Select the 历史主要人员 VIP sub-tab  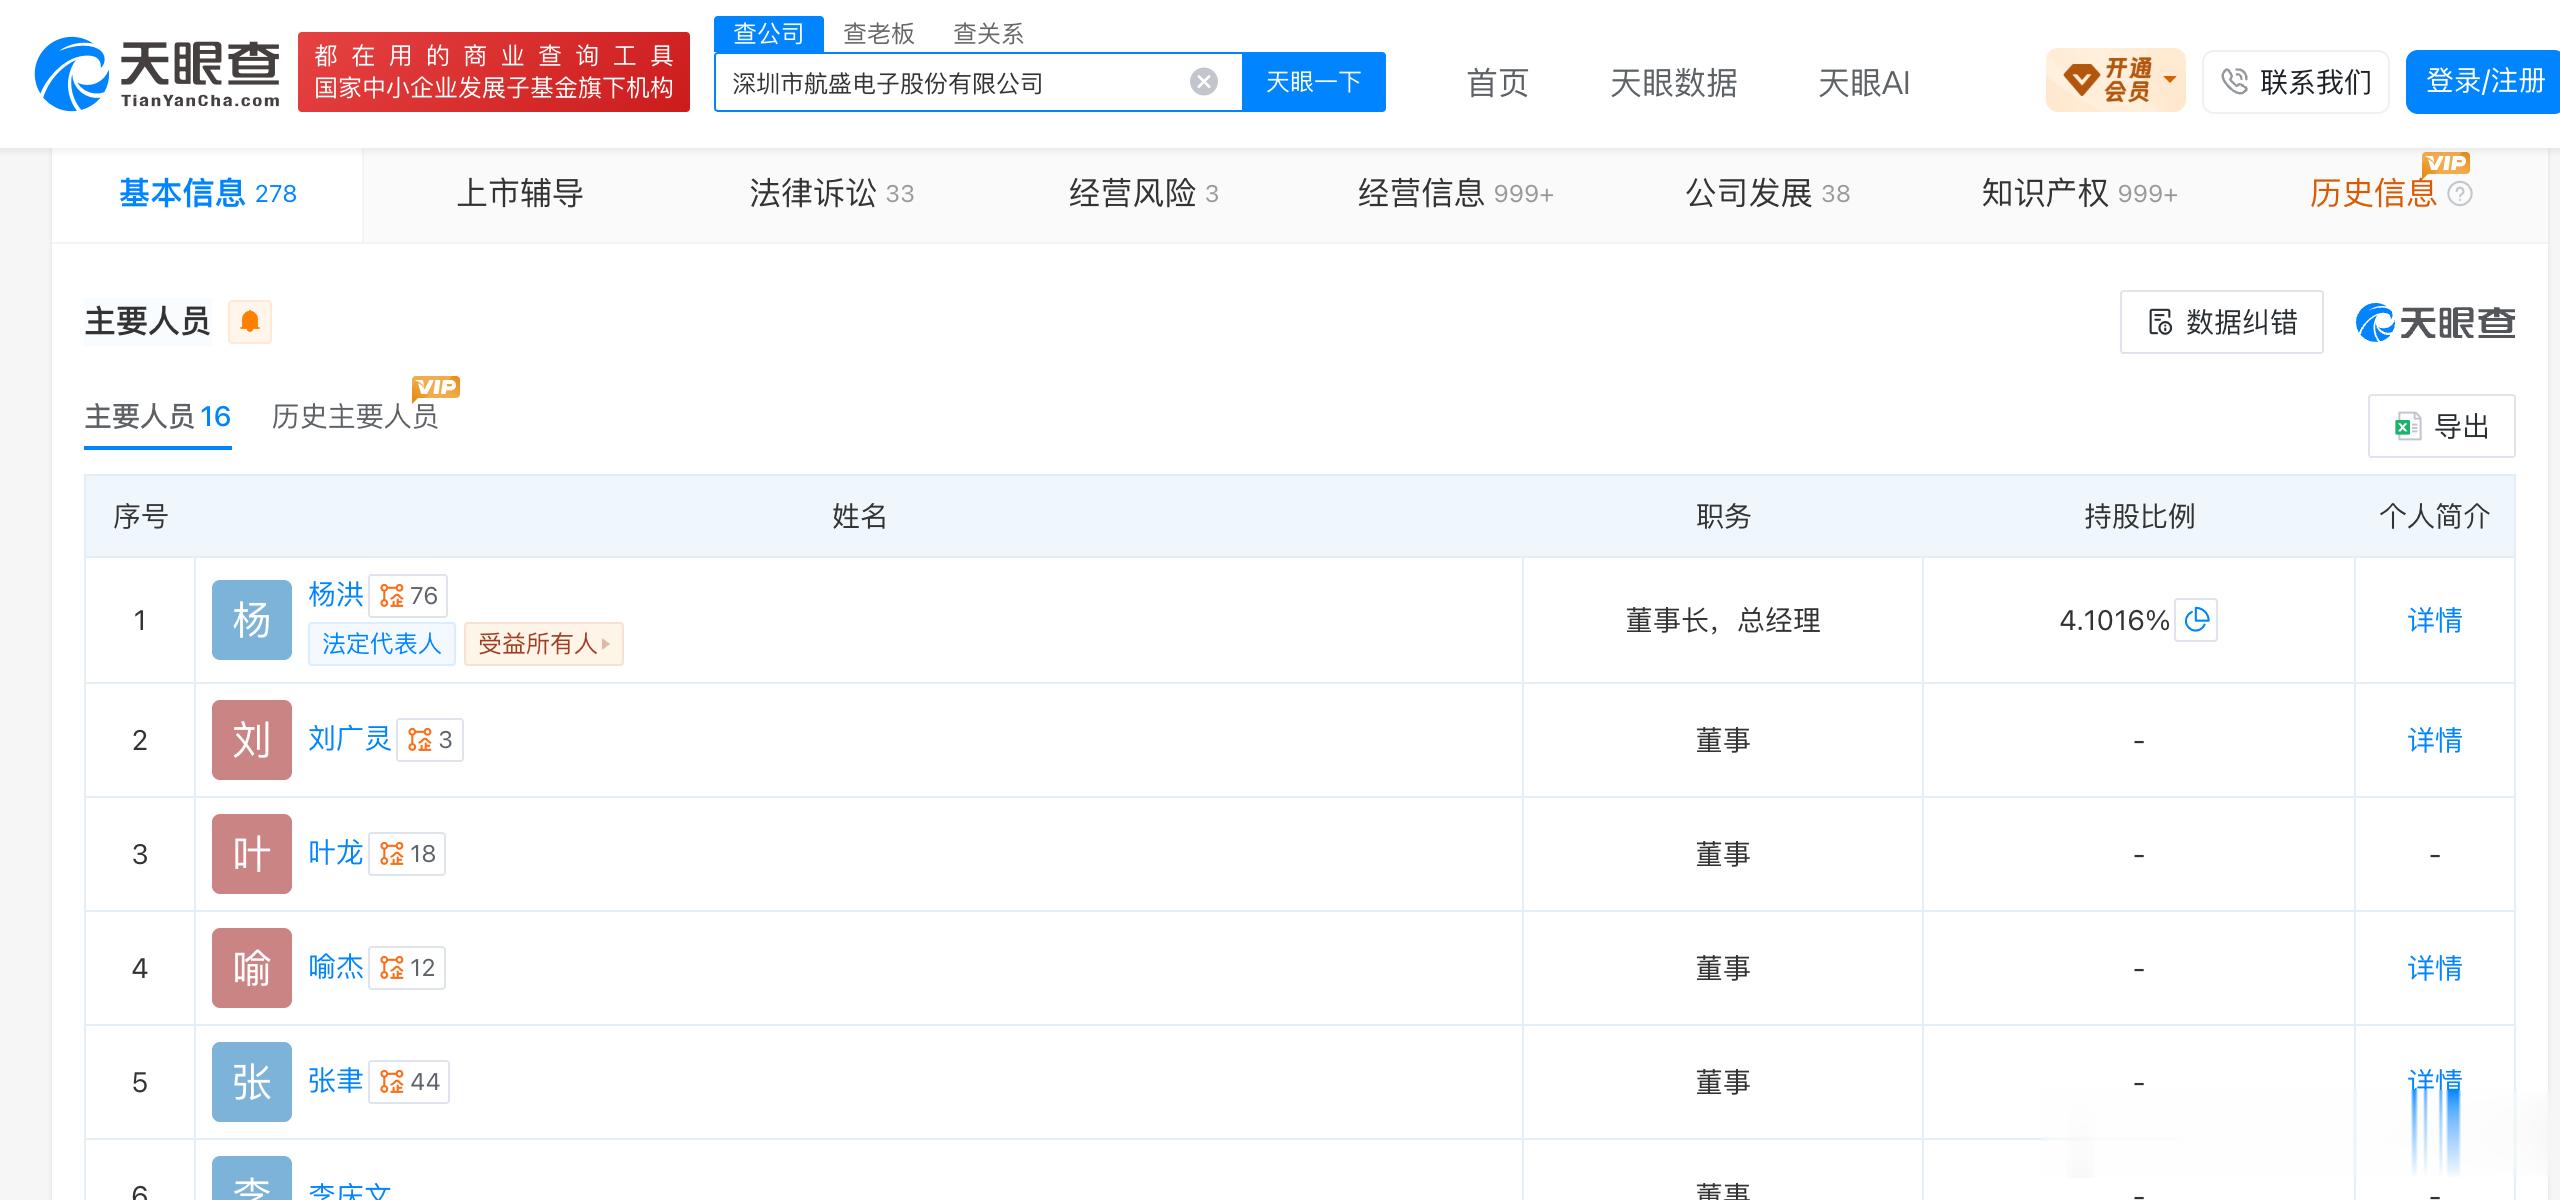355,417
